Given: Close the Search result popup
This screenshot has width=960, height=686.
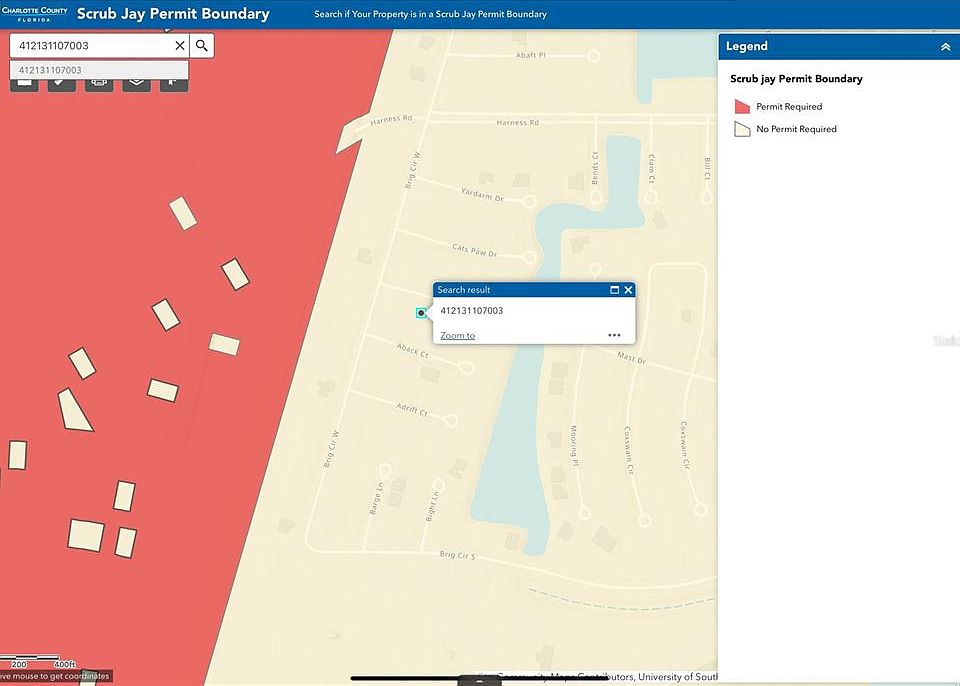Looking at the screenshot, I should [x=628, y=290].
